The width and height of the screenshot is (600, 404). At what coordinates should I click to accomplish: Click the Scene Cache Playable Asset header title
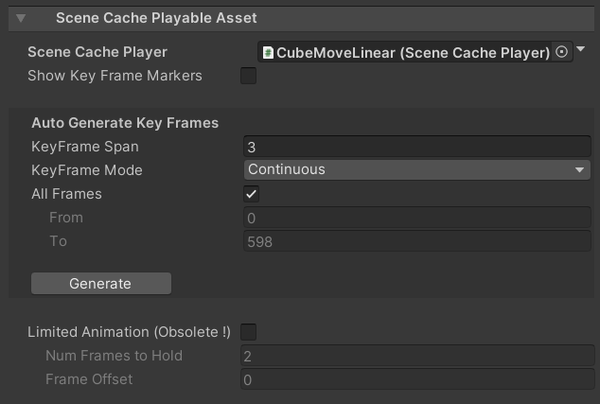[156, 18]
